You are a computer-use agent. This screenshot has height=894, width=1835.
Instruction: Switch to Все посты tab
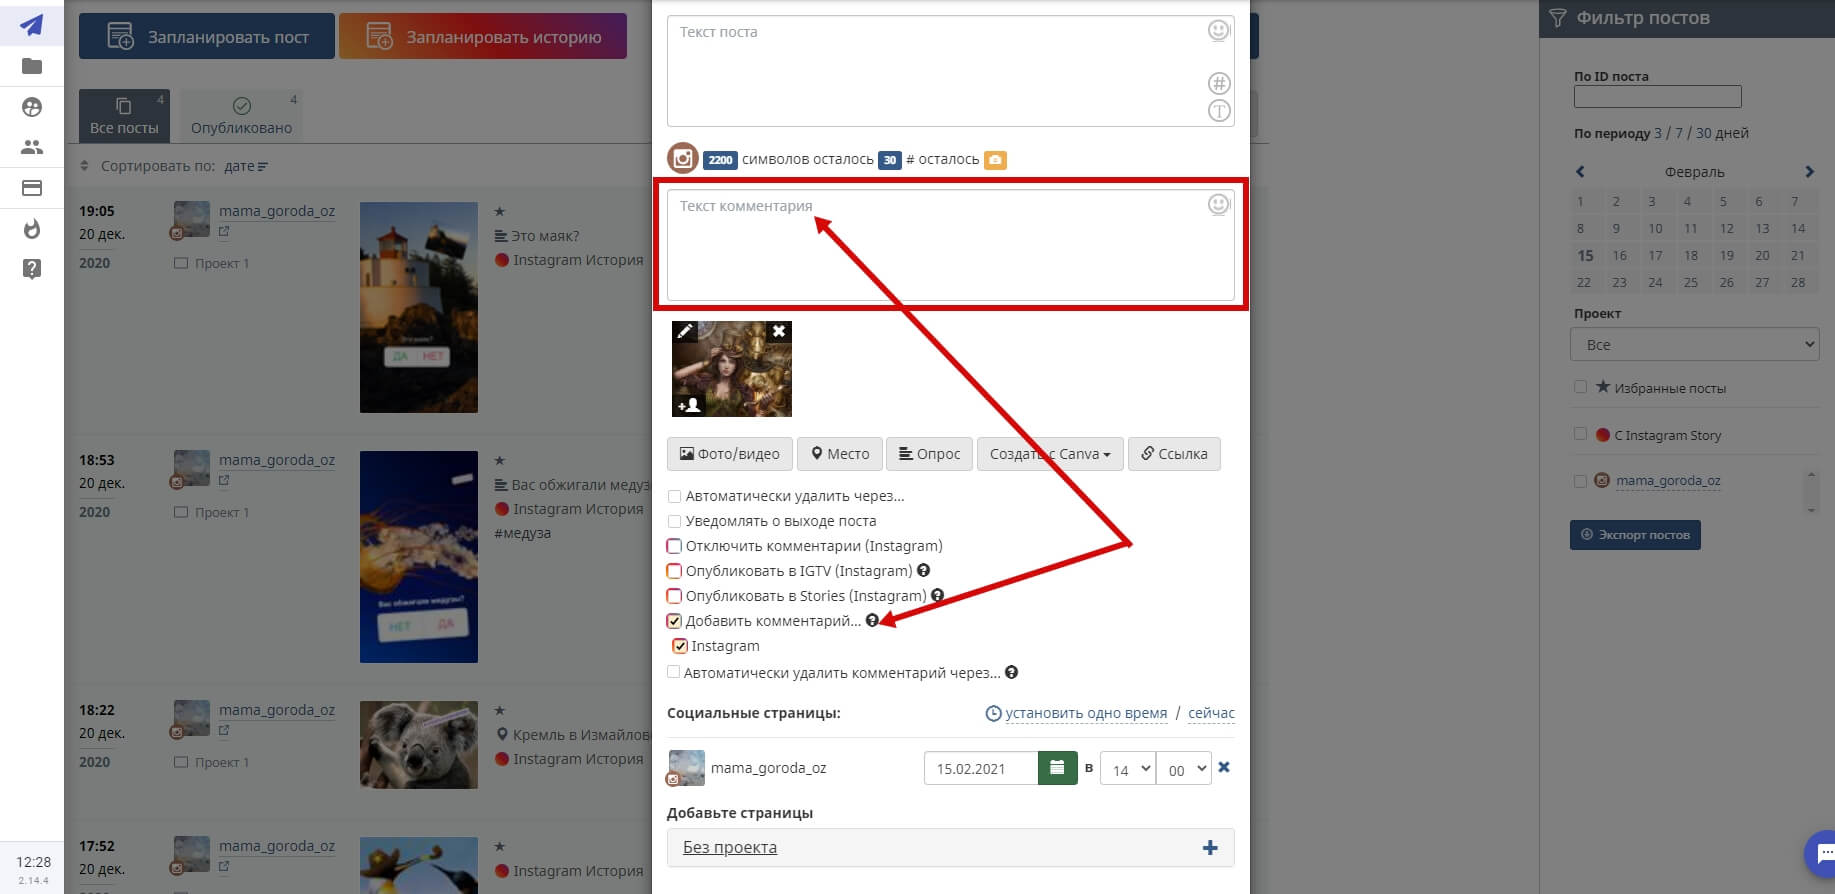(x=124, y=116)
